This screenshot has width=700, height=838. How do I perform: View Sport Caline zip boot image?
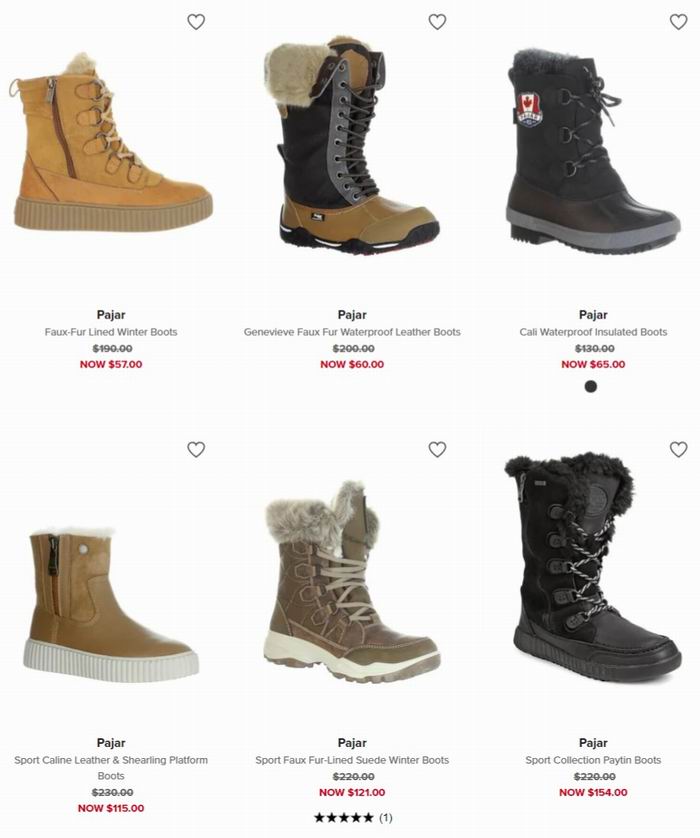click(x=111, y=604)
